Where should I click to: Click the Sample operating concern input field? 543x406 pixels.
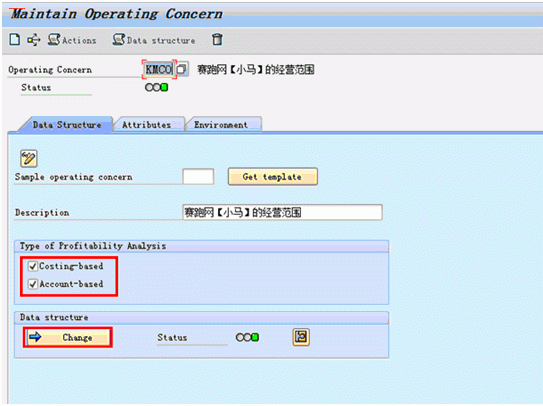point(198,177)
